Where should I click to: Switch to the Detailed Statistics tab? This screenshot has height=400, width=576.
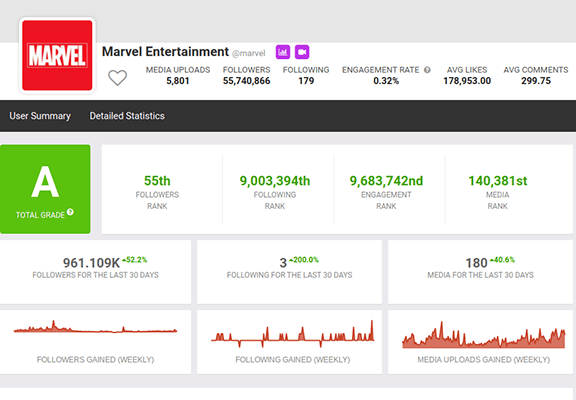(x=127, y=116)
